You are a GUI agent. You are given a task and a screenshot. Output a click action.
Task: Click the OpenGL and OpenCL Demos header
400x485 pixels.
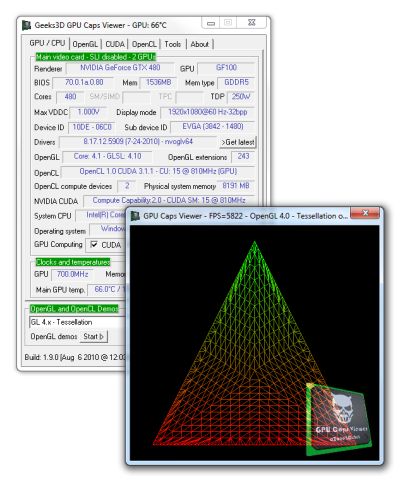pos(74,309)
